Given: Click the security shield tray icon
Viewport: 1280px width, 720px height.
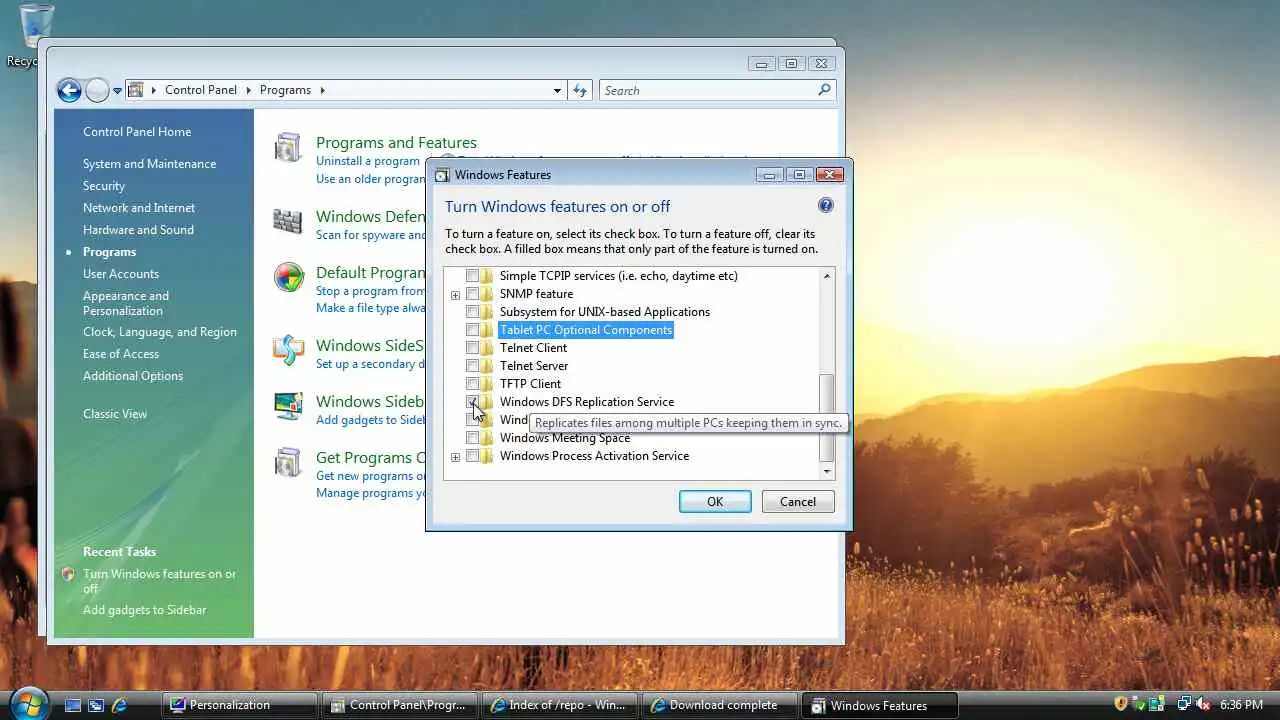Looking at the screenshot, I should click(1121, 704).
